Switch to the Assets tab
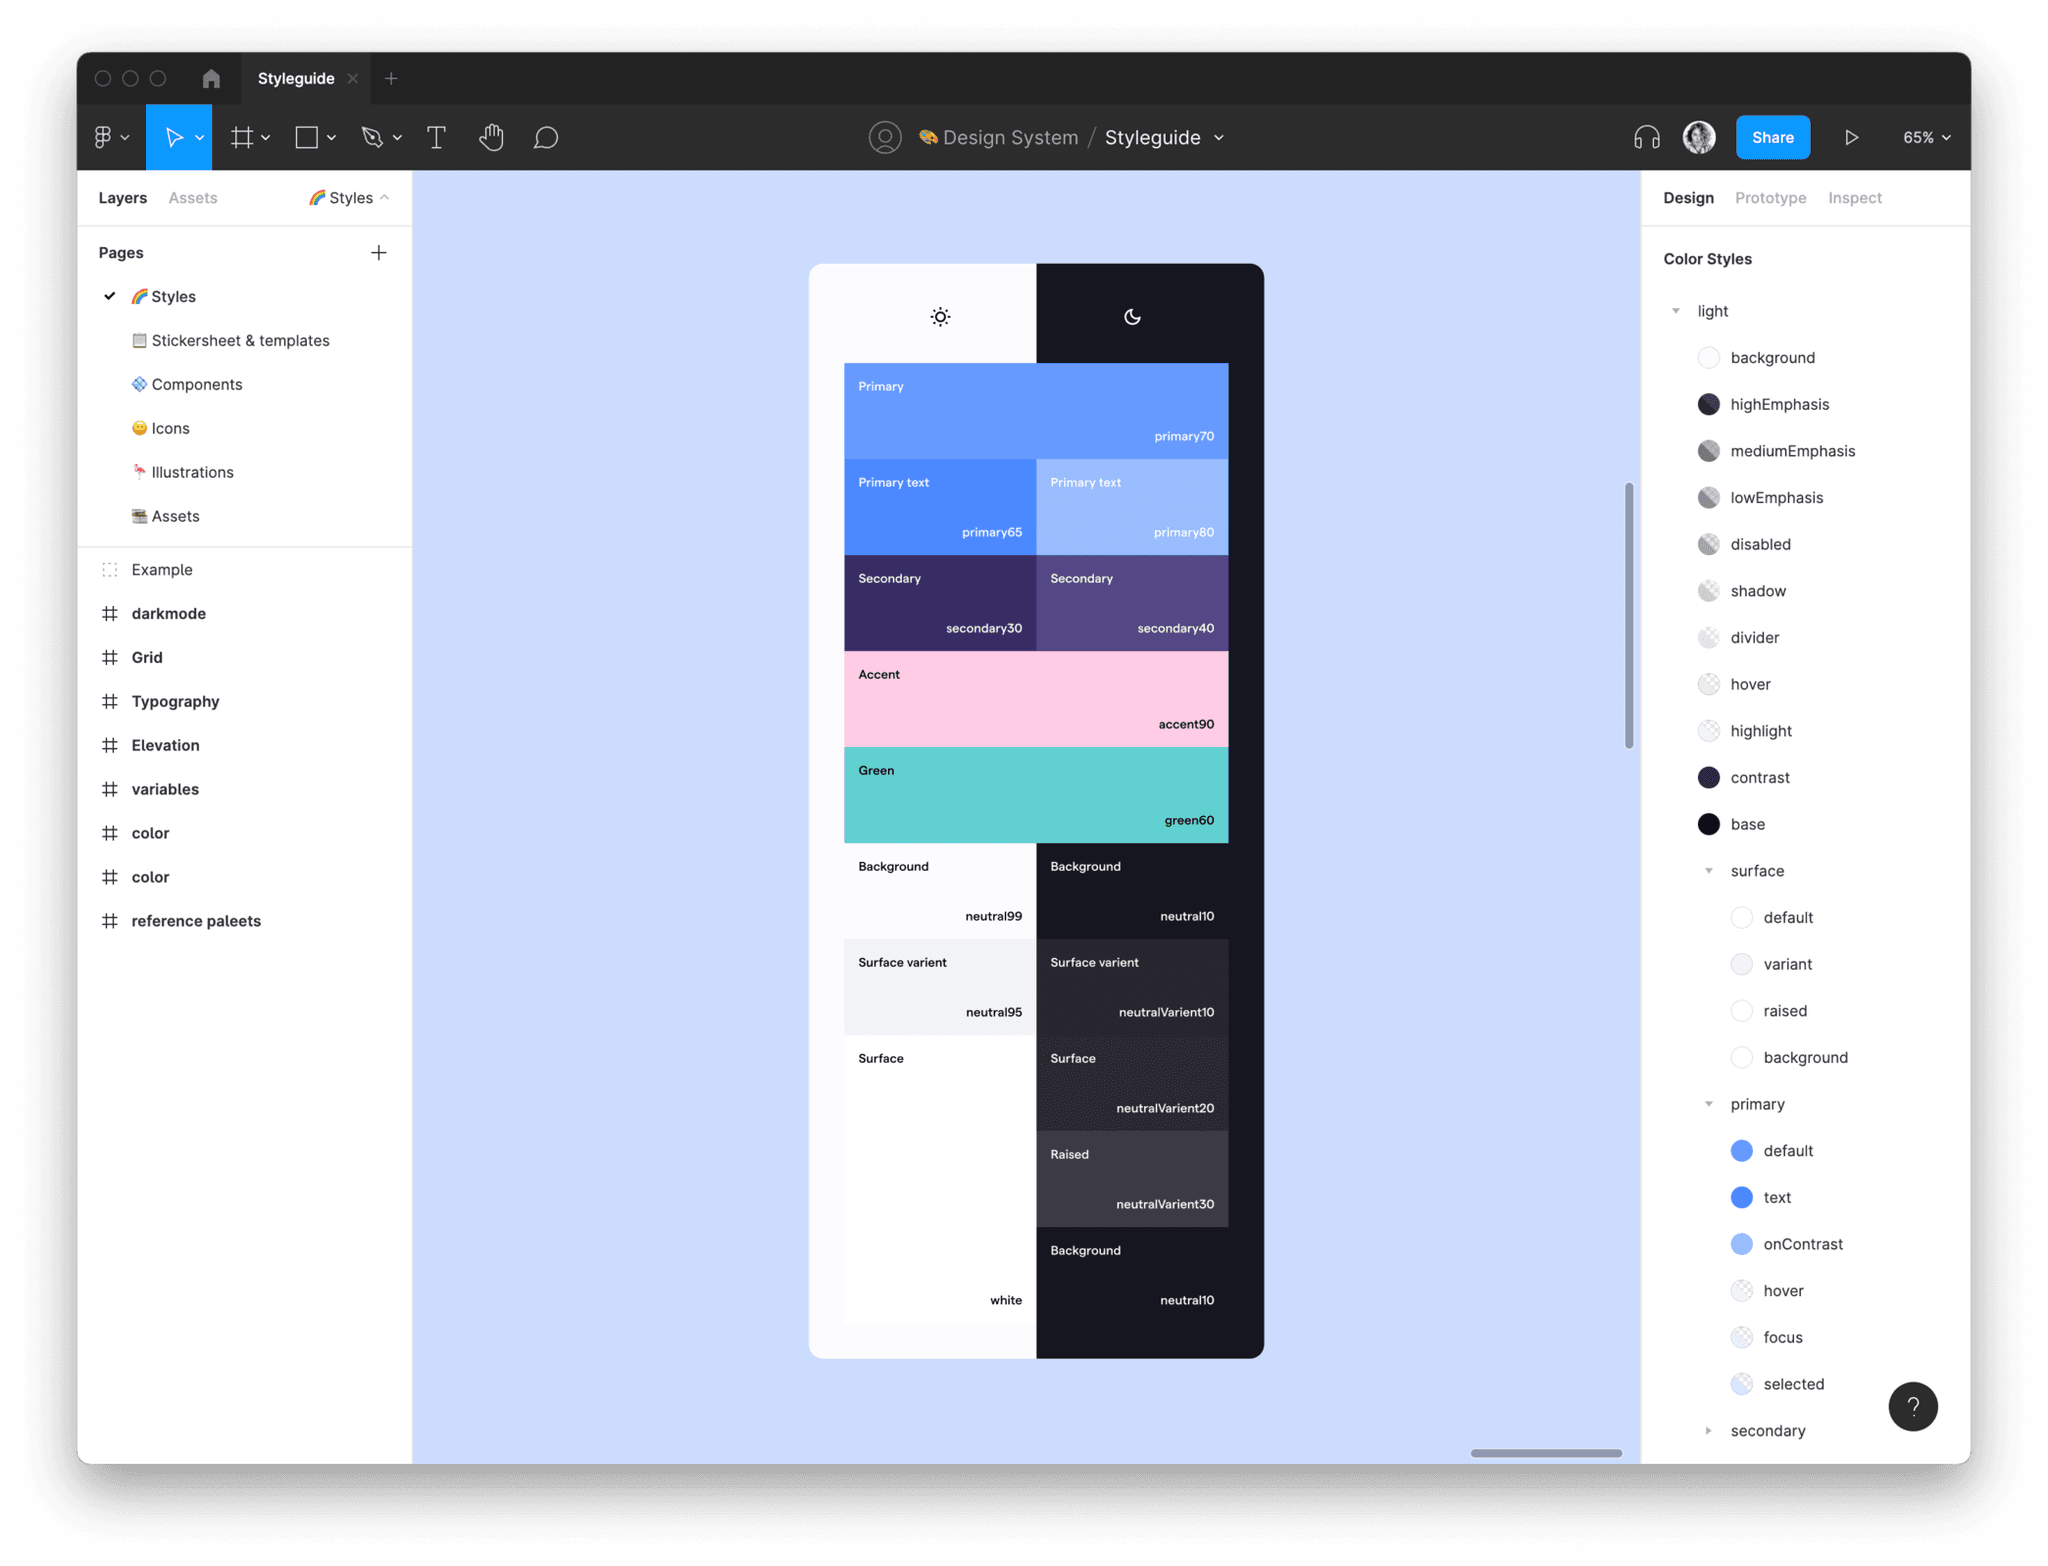The image size is (2048, 1566). (193, 197)
